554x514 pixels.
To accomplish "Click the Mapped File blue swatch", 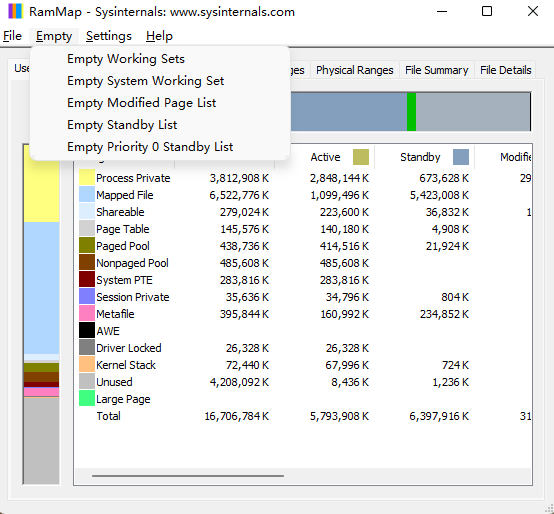I will point(87,195).
